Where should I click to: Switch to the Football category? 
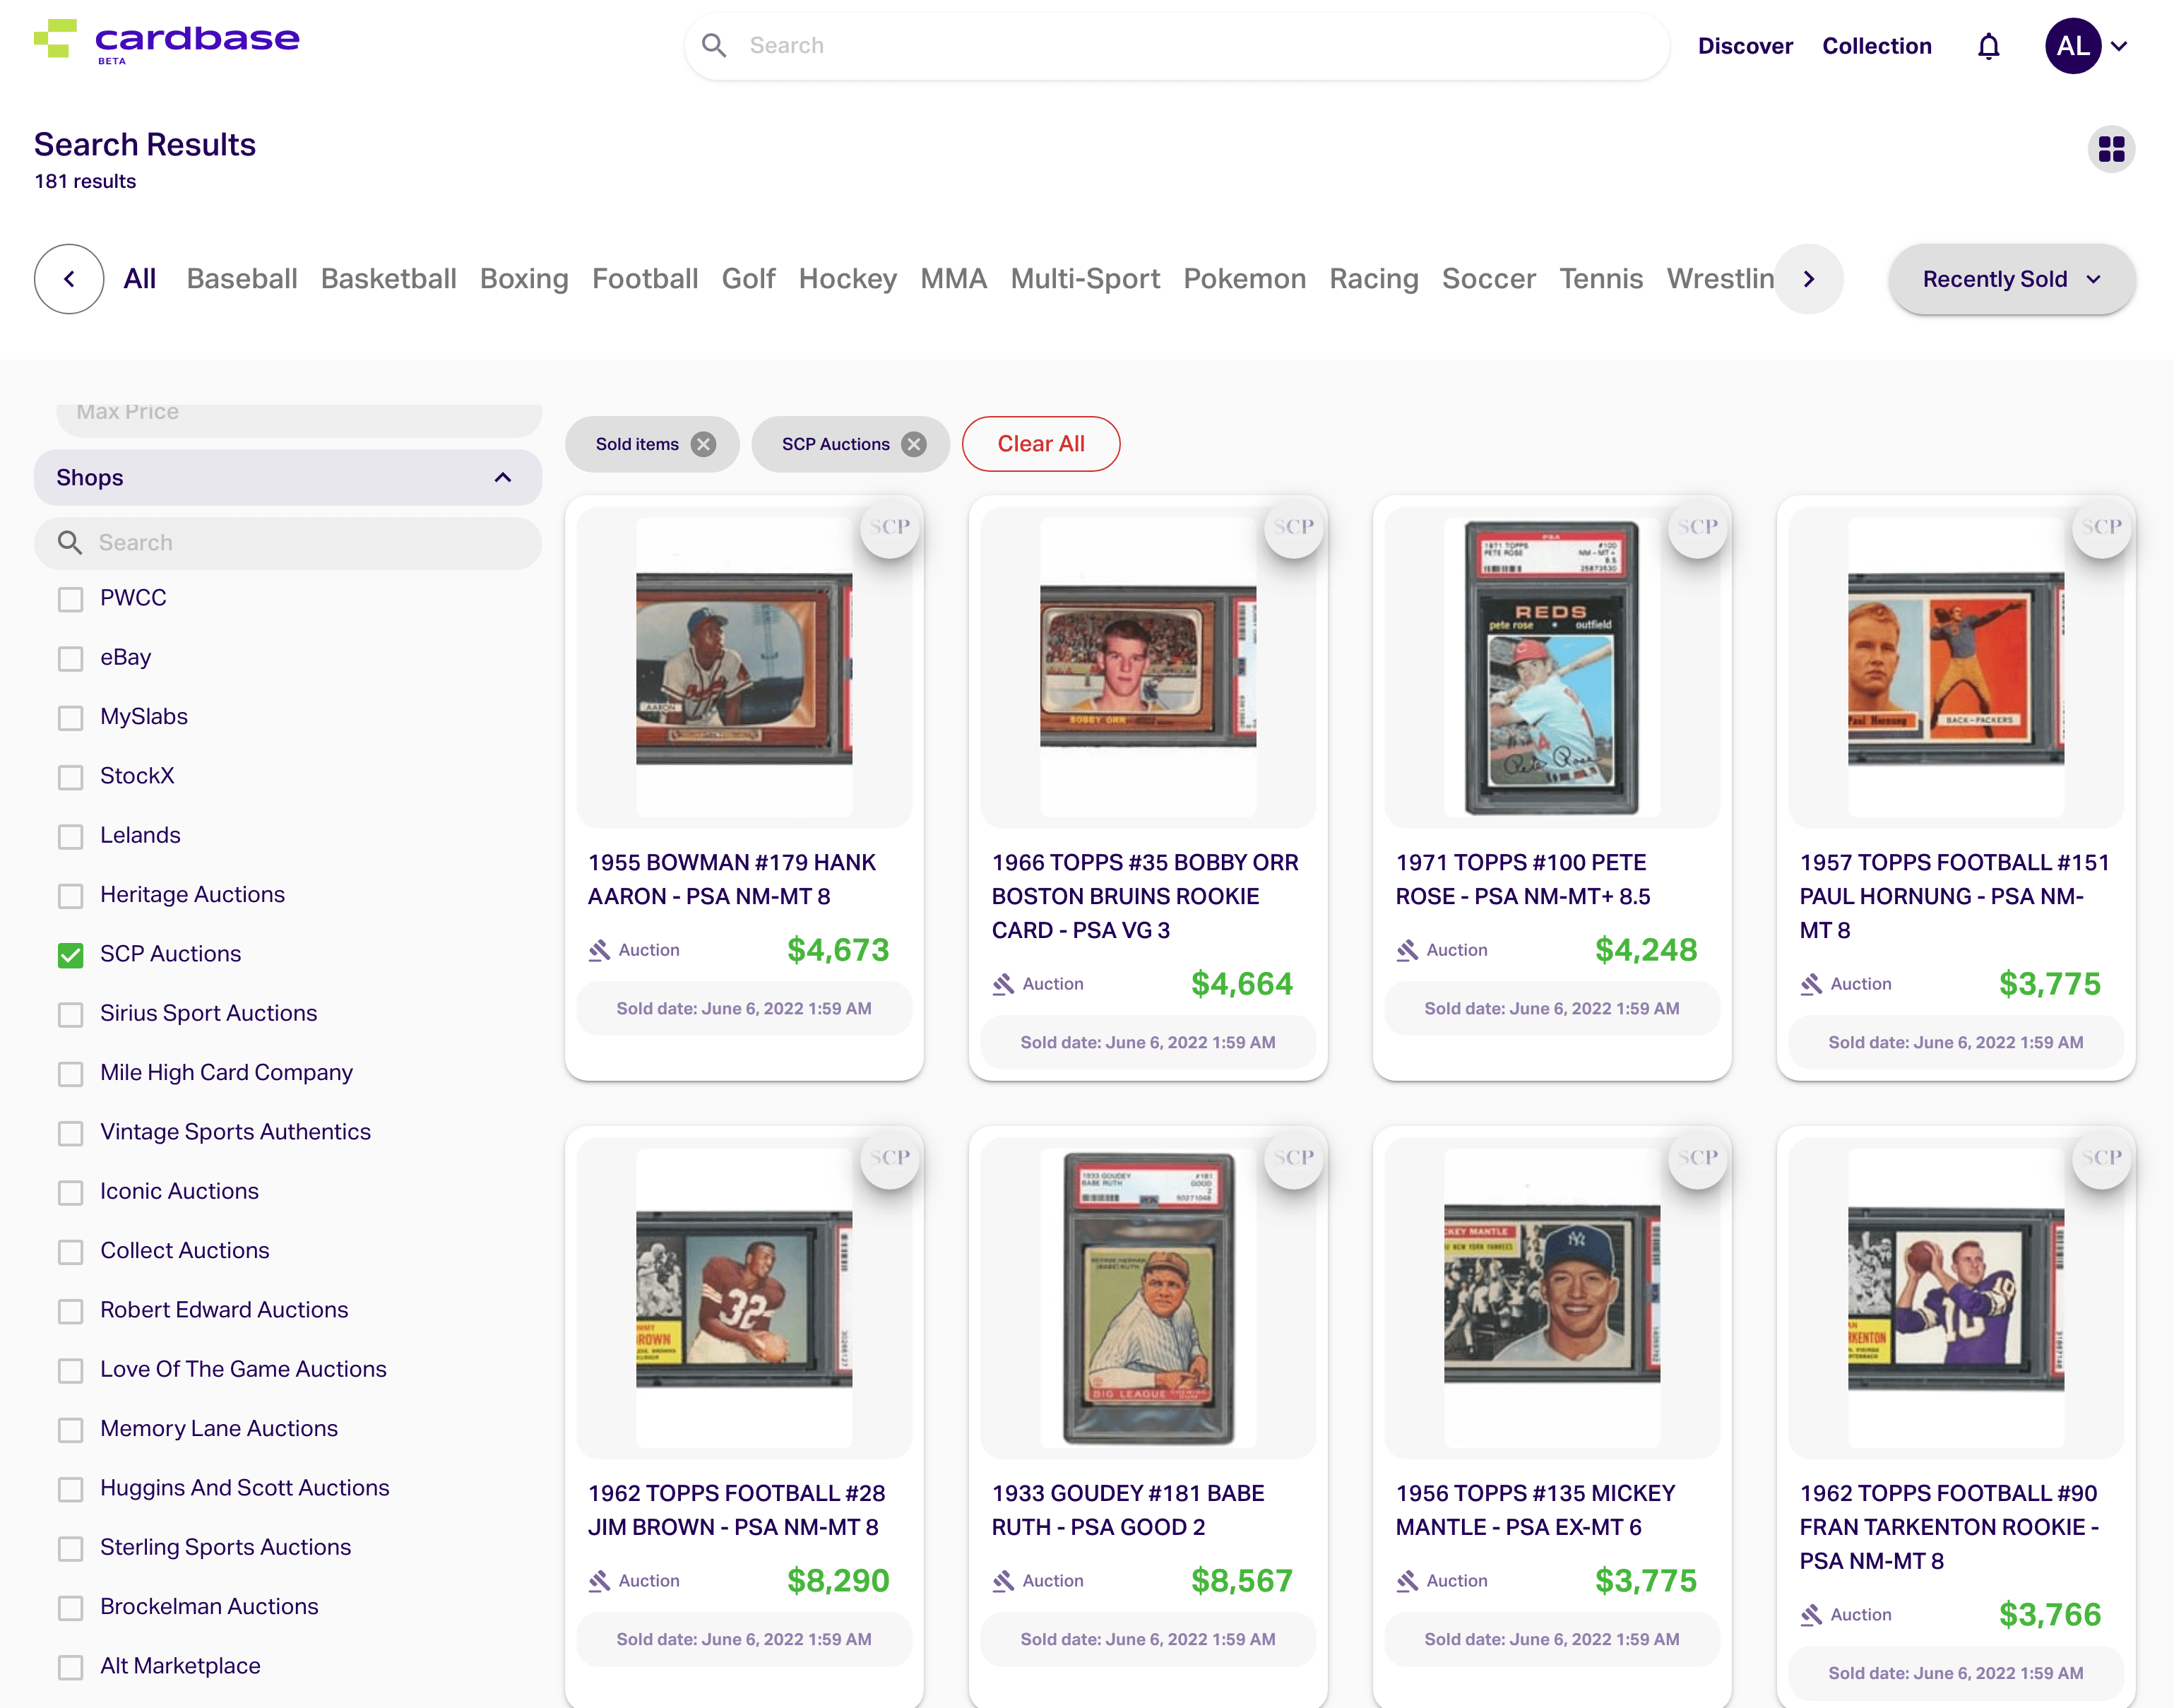645,279
